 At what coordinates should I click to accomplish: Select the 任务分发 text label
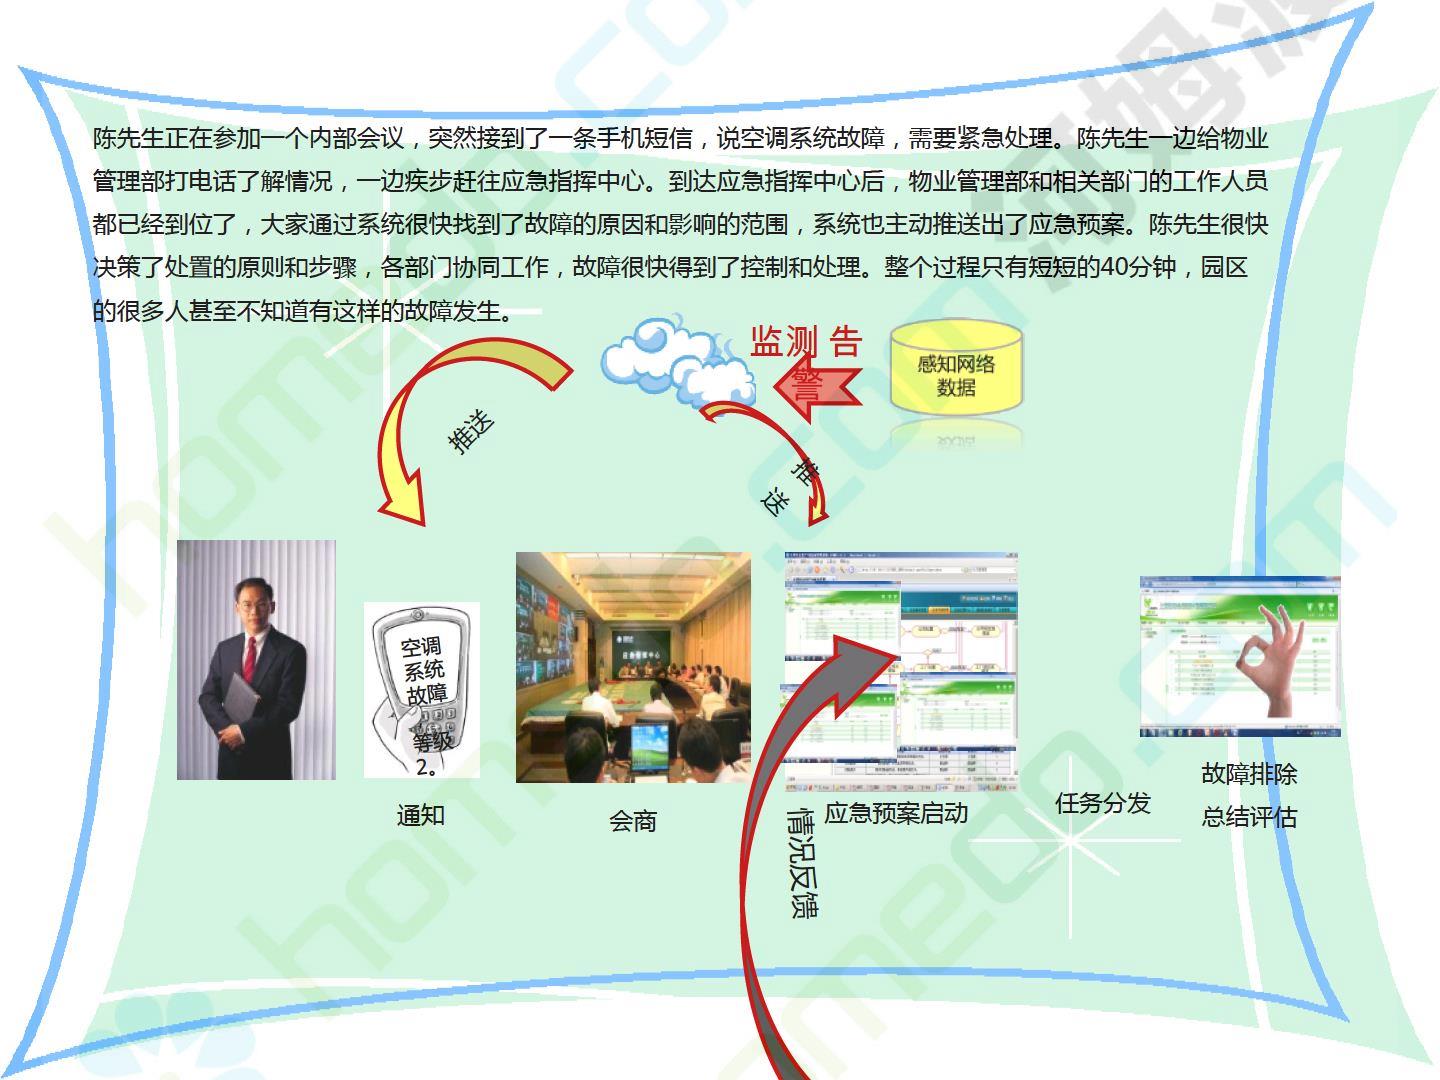(1102, 803)
